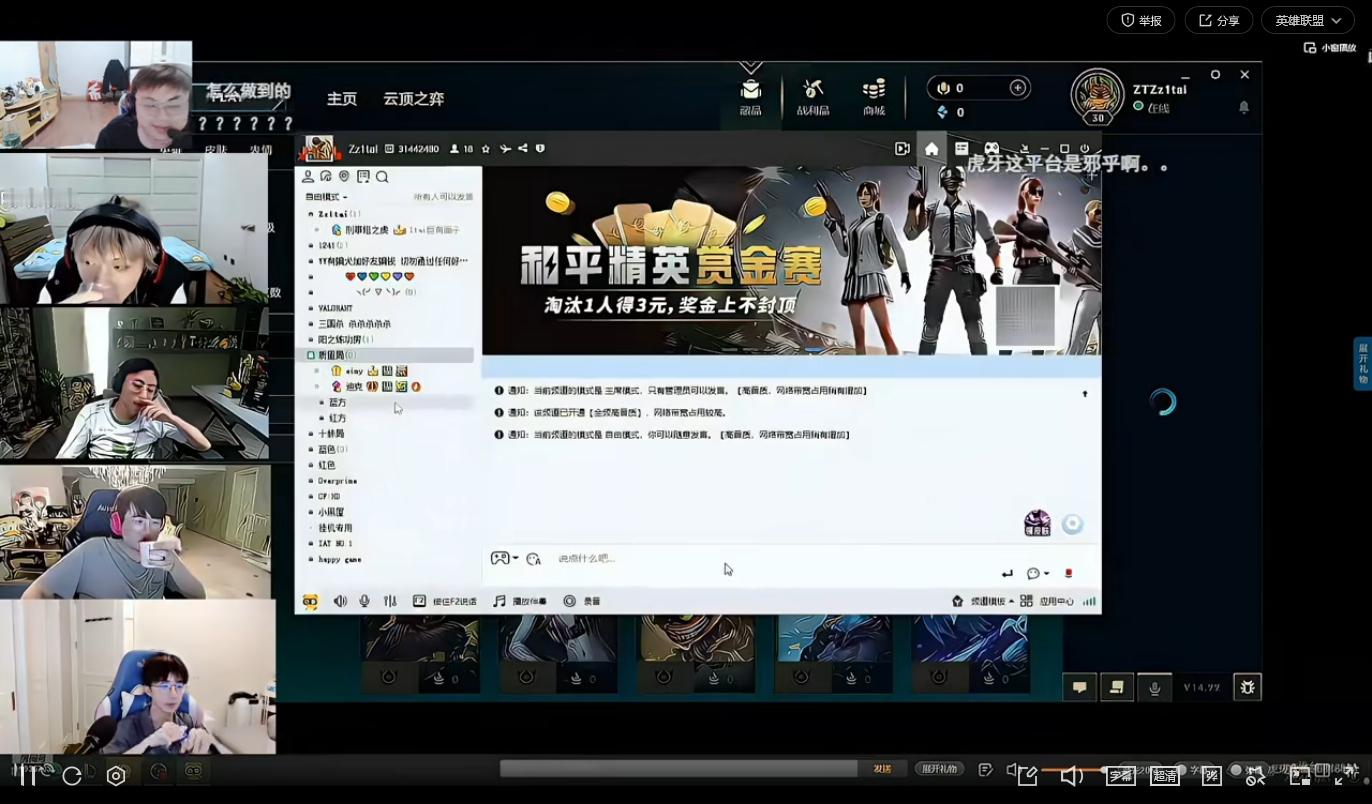Viewport: 1372px width, 804px height.
Task: Click the 和平精英赏金赛 banner
Action: click(x=792, y=260)
